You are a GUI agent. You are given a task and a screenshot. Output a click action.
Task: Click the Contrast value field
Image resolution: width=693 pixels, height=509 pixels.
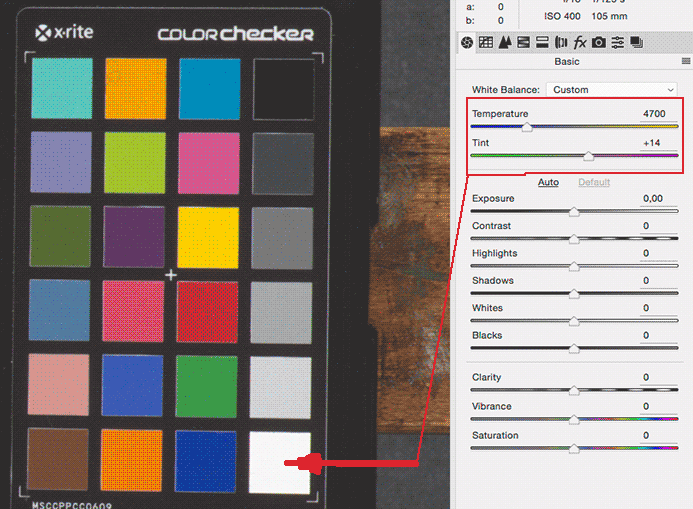click(x=658, y=226)
